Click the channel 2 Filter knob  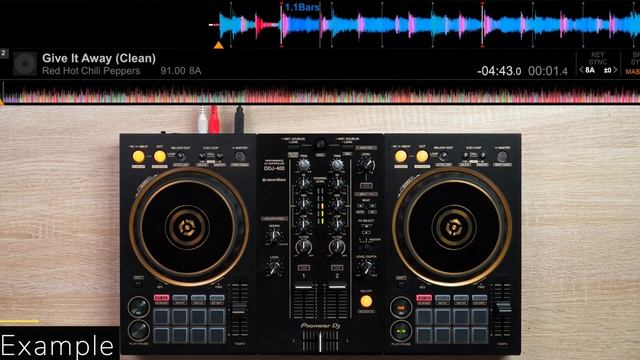coord(337,246)
